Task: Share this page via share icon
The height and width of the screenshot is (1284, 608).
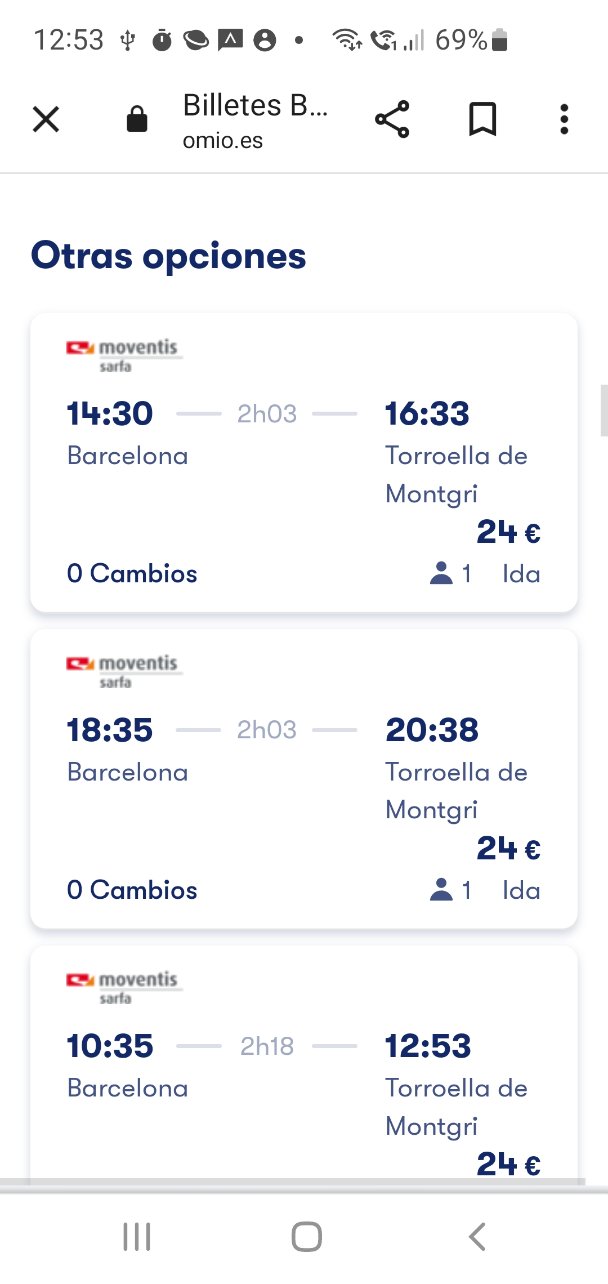Action: (392, 120)
